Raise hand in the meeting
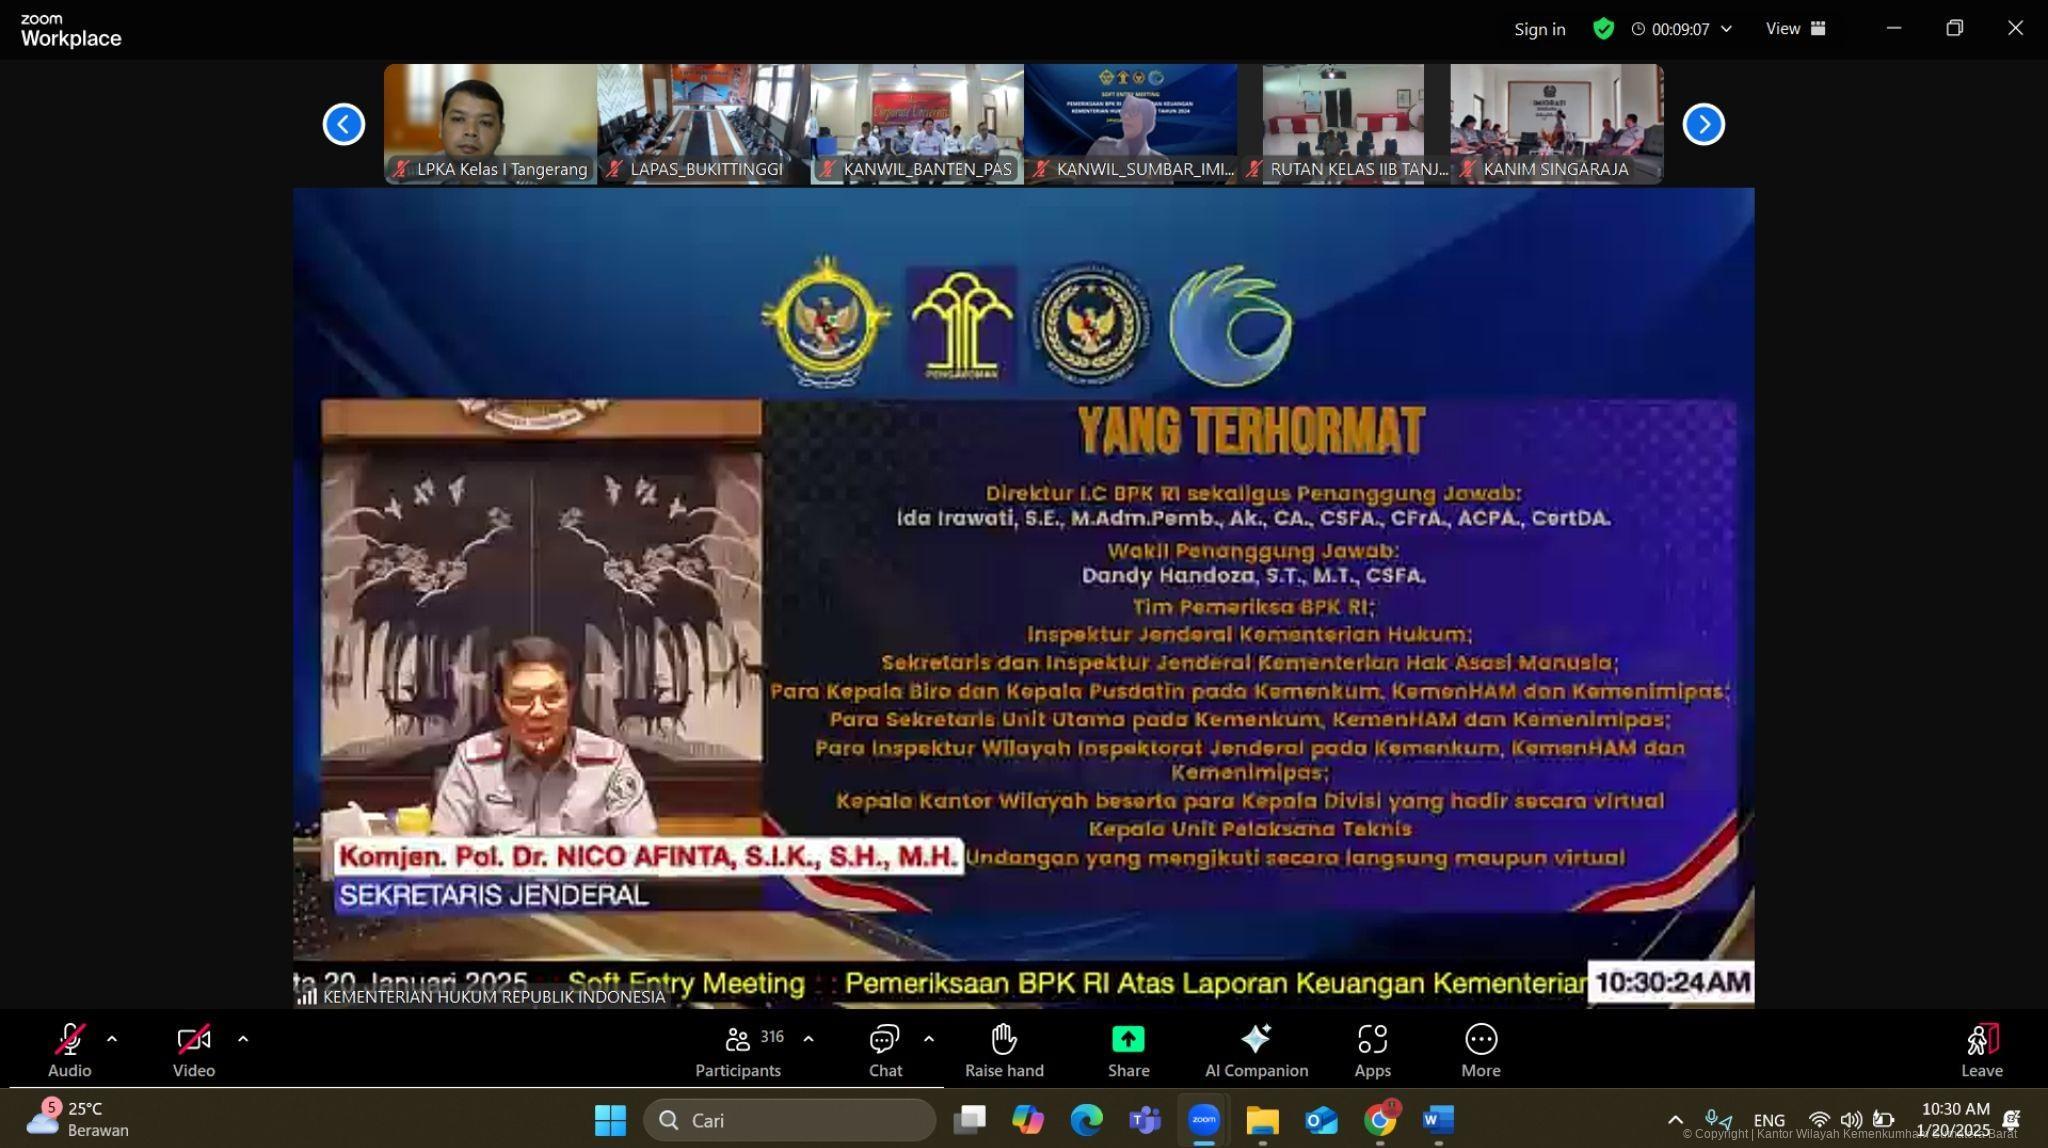This screenshot has height=1148, width=2048. tap(1004, 1050)
